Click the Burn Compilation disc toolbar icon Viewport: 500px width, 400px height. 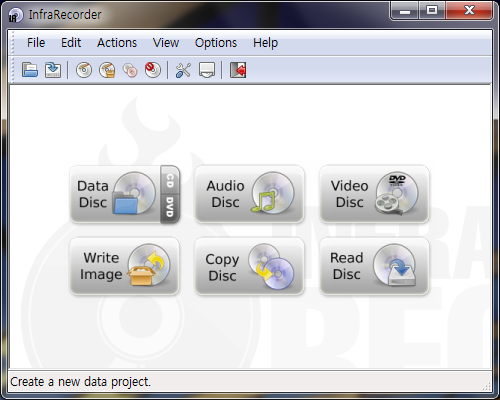[x=84, y=70]
